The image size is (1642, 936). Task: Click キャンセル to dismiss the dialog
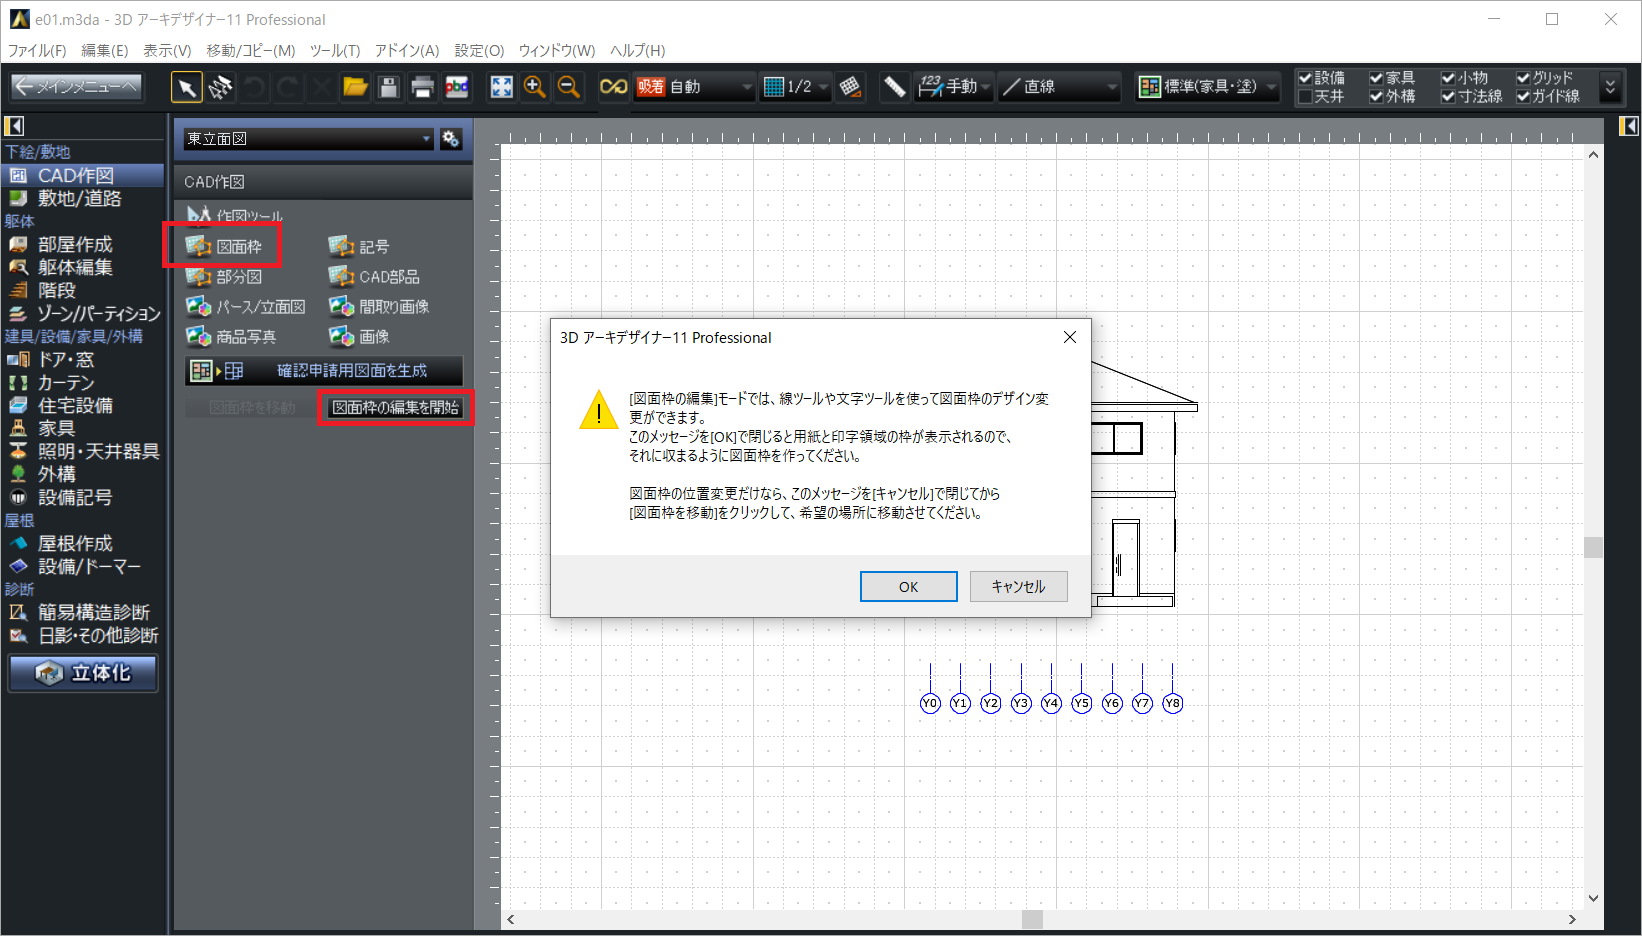(x=1018, y=587)
